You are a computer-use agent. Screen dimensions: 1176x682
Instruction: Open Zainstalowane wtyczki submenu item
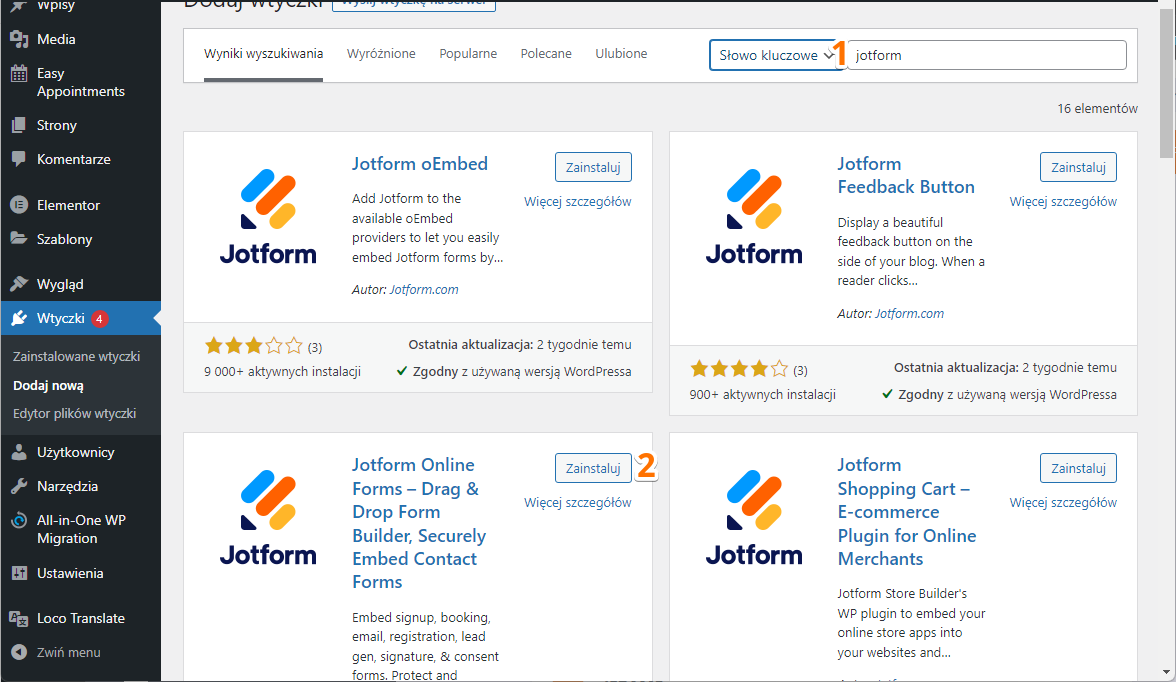coord(76,356)
